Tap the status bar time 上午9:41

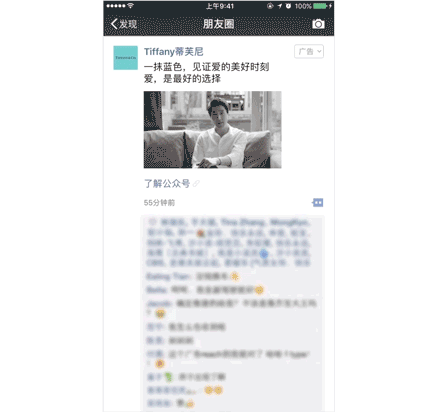pos(220,6)
